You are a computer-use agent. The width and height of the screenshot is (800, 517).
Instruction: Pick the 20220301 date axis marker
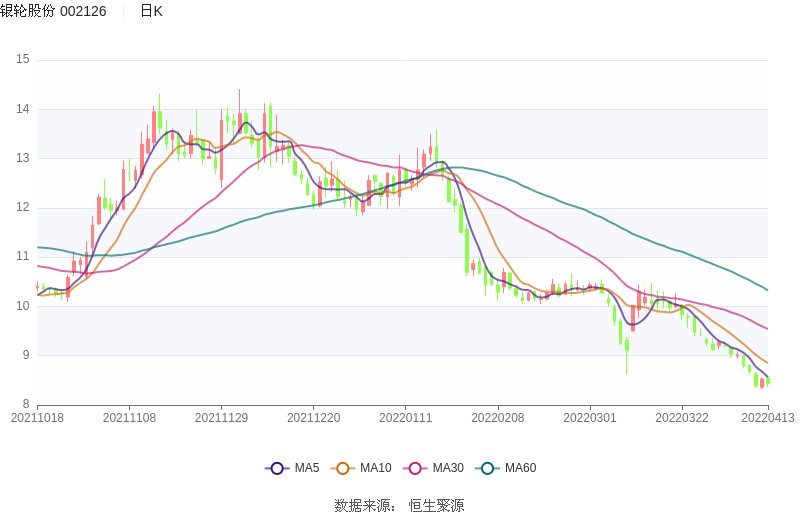point(590,418)
